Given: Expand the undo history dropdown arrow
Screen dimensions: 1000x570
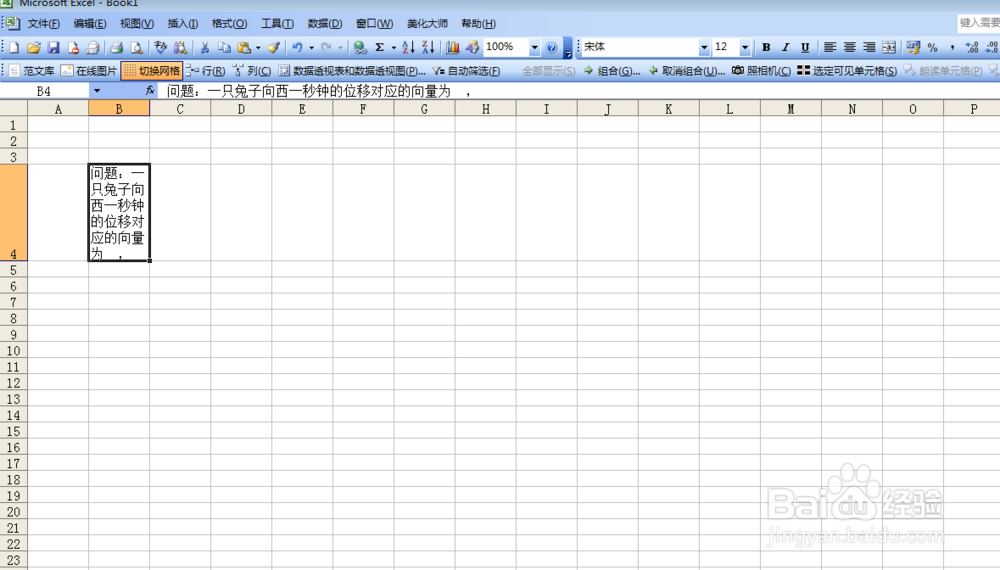Looking at the screenshot, I should [x=312, y=47].
